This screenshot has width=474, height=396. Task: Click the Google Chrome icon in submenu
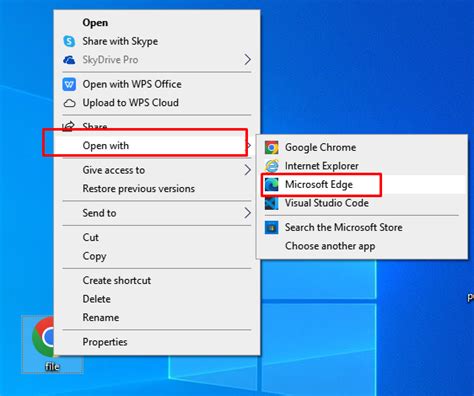point(272,147)
